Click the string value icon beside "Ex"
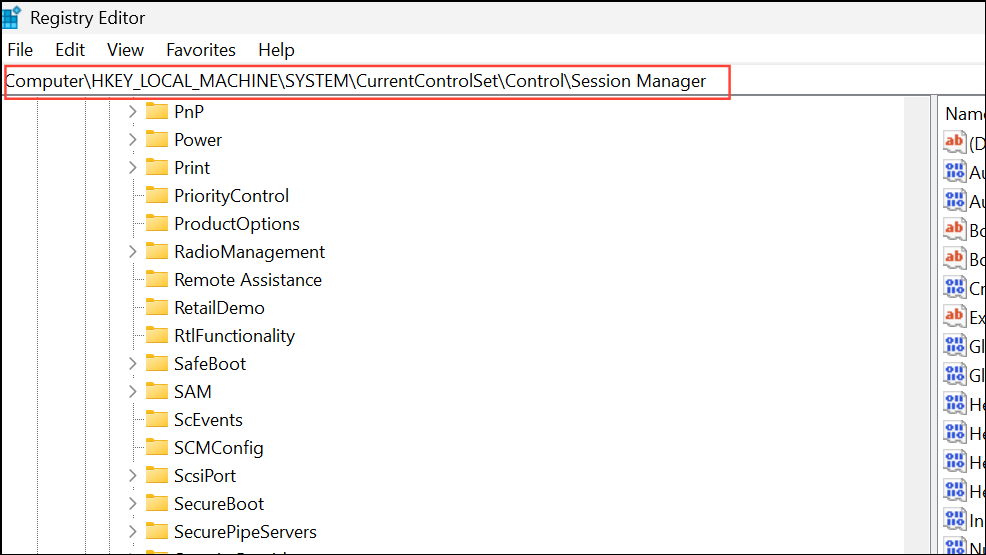The image size is (986, 555). pyautogui.click(x=955, y=316)
